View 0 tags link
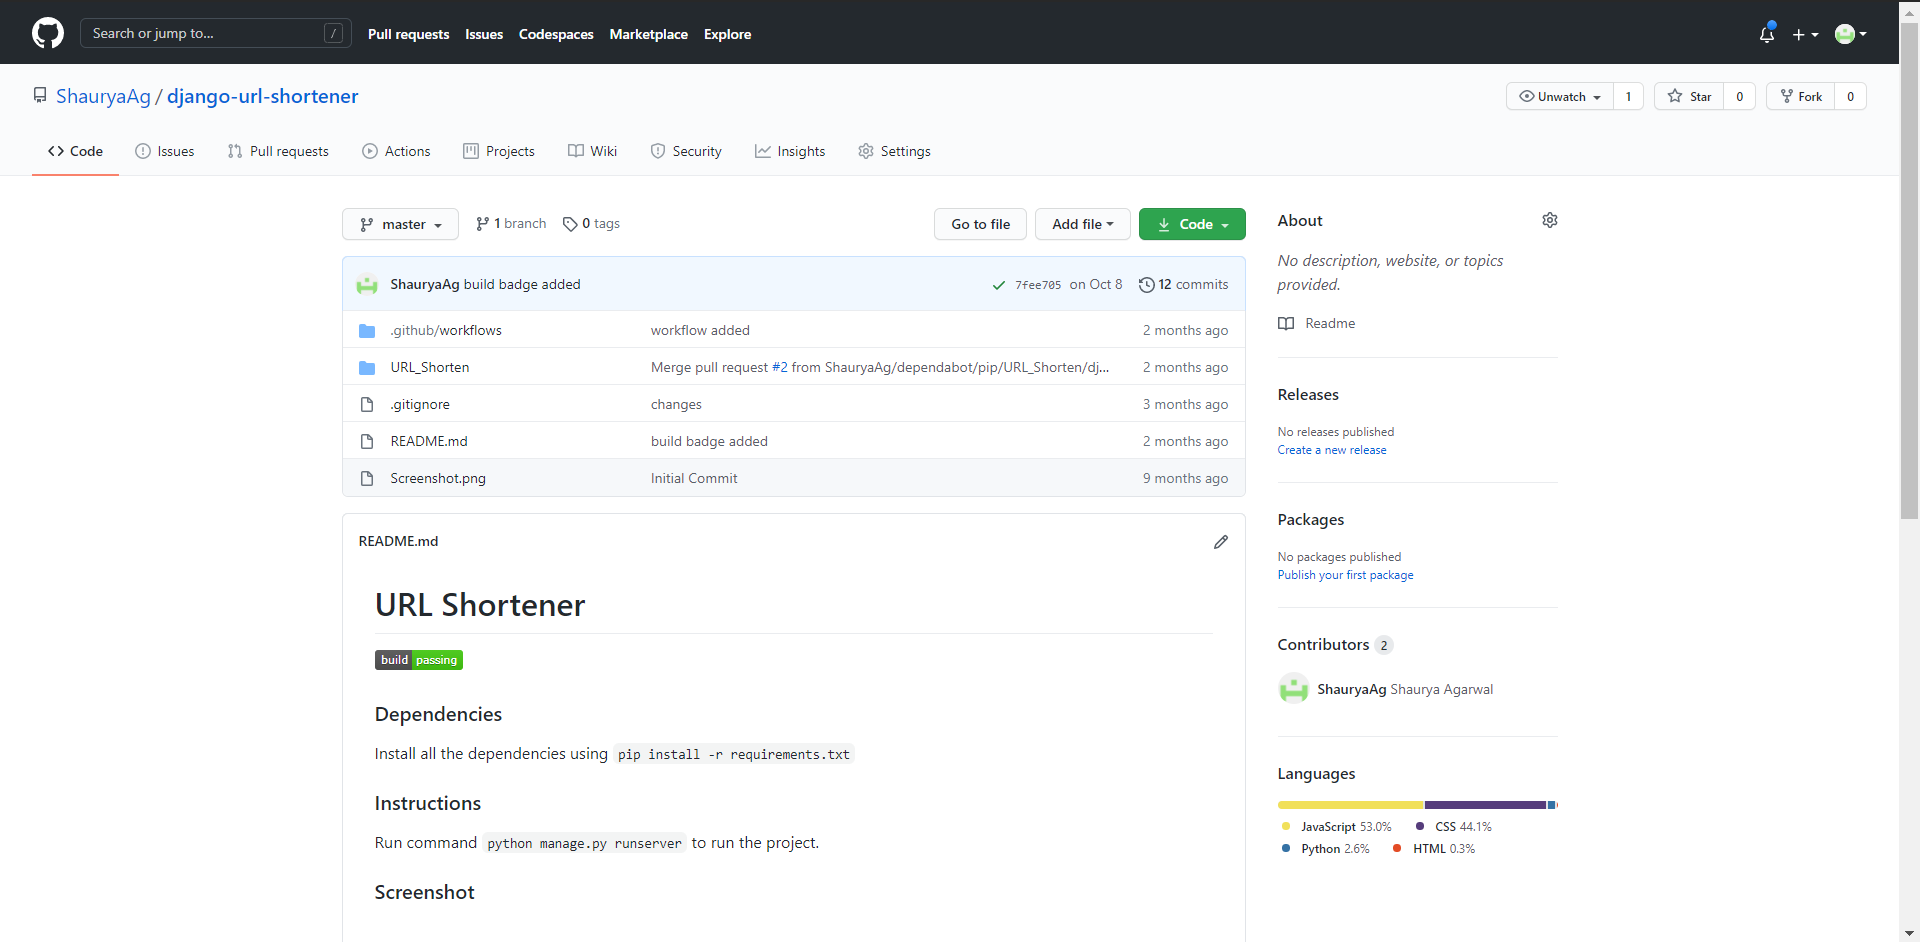 [x=591, y=223]
